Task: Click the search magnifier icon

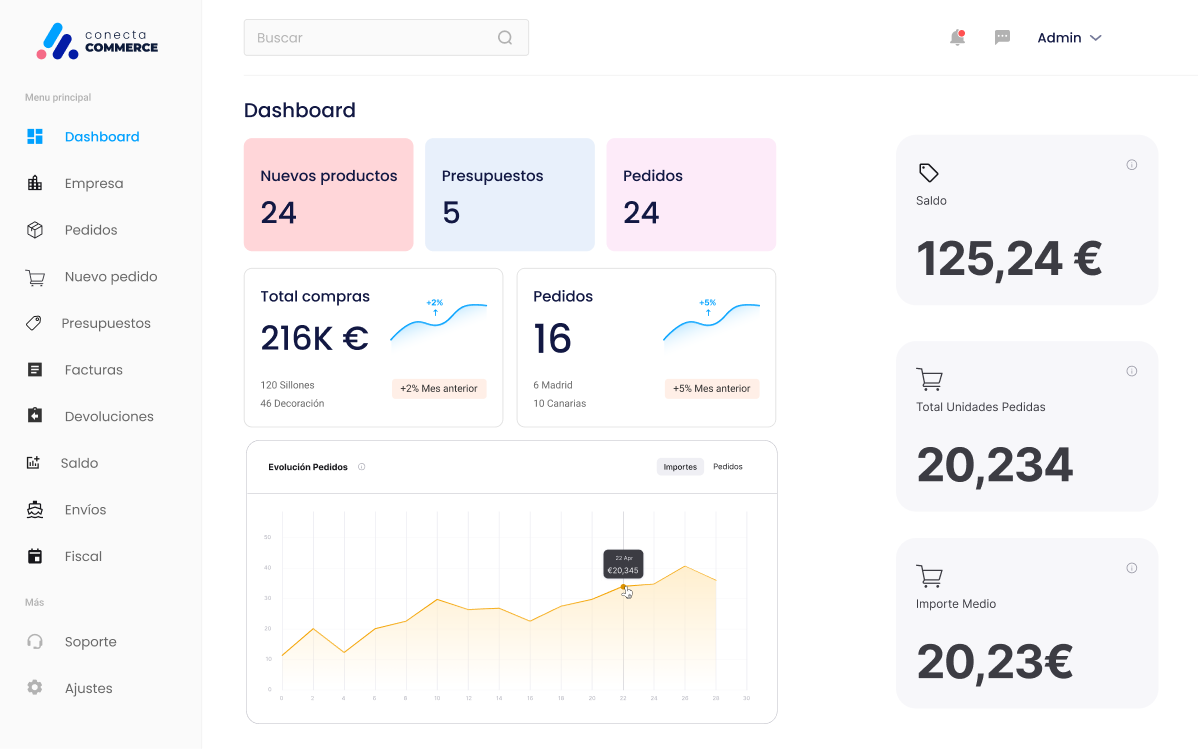Action: click(x=505, y=38)
